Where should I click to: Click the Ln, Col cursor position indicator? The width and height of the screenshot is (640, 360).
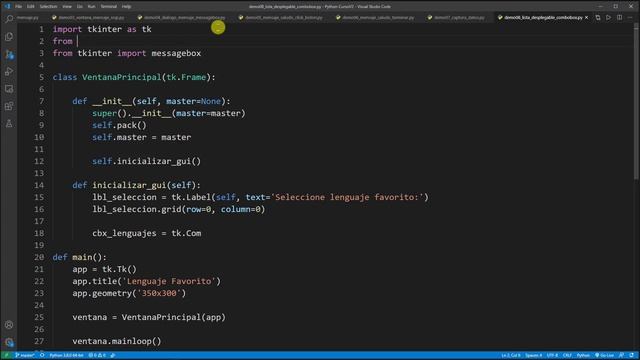tap(511, 356)
